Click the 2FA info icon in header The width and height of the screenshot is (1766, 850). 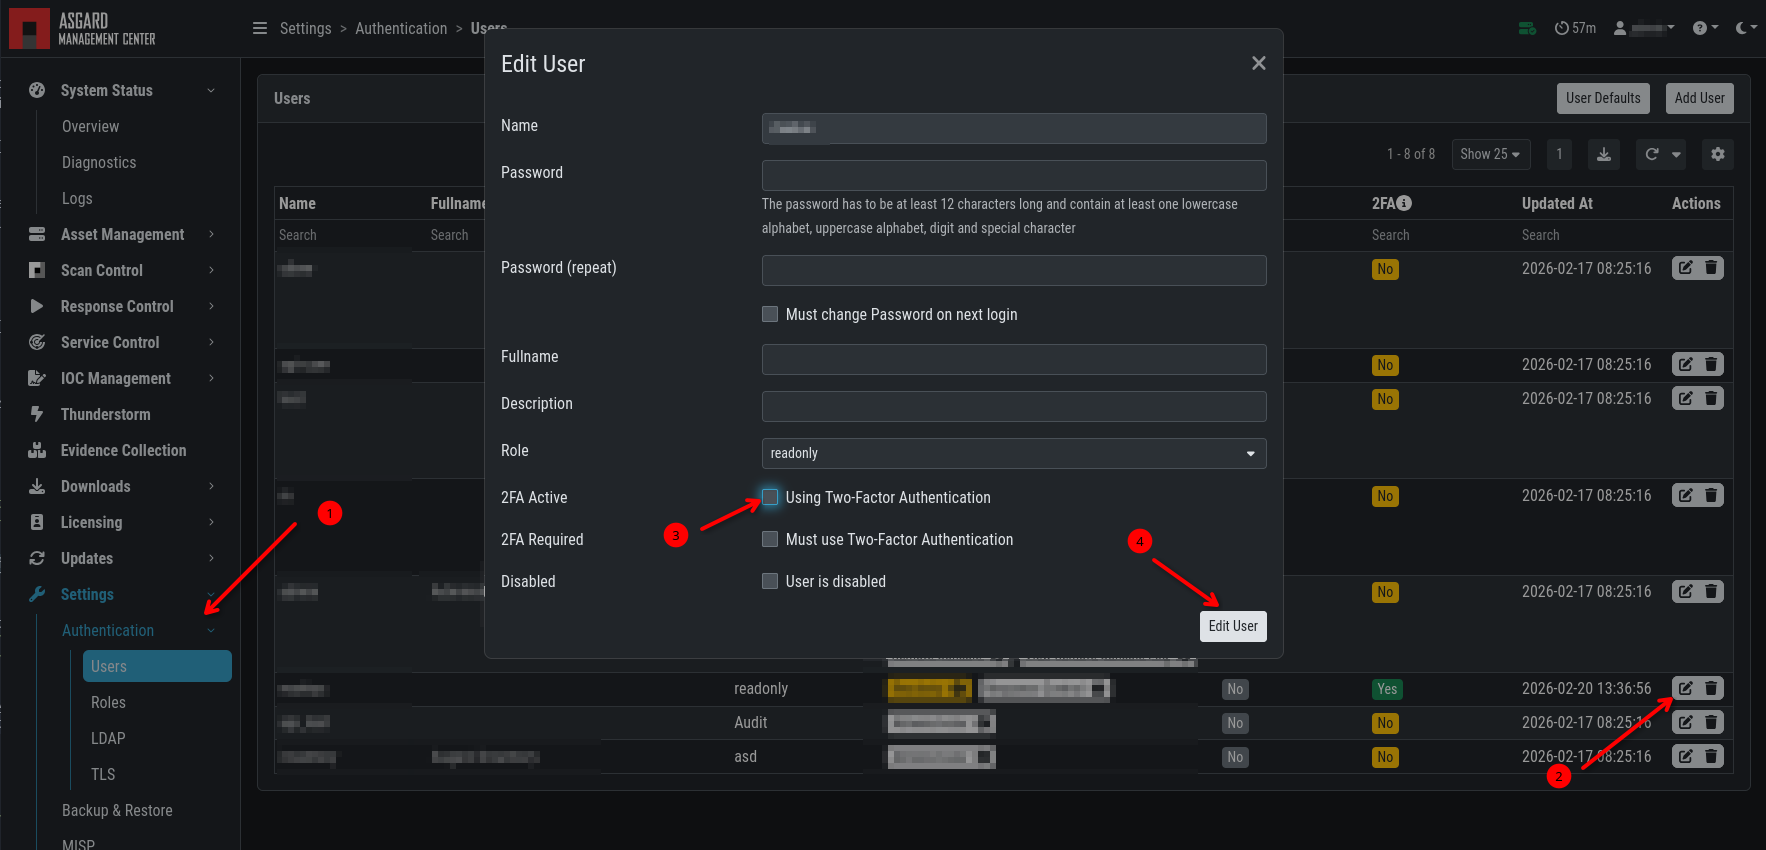[x=1404, y=203]
